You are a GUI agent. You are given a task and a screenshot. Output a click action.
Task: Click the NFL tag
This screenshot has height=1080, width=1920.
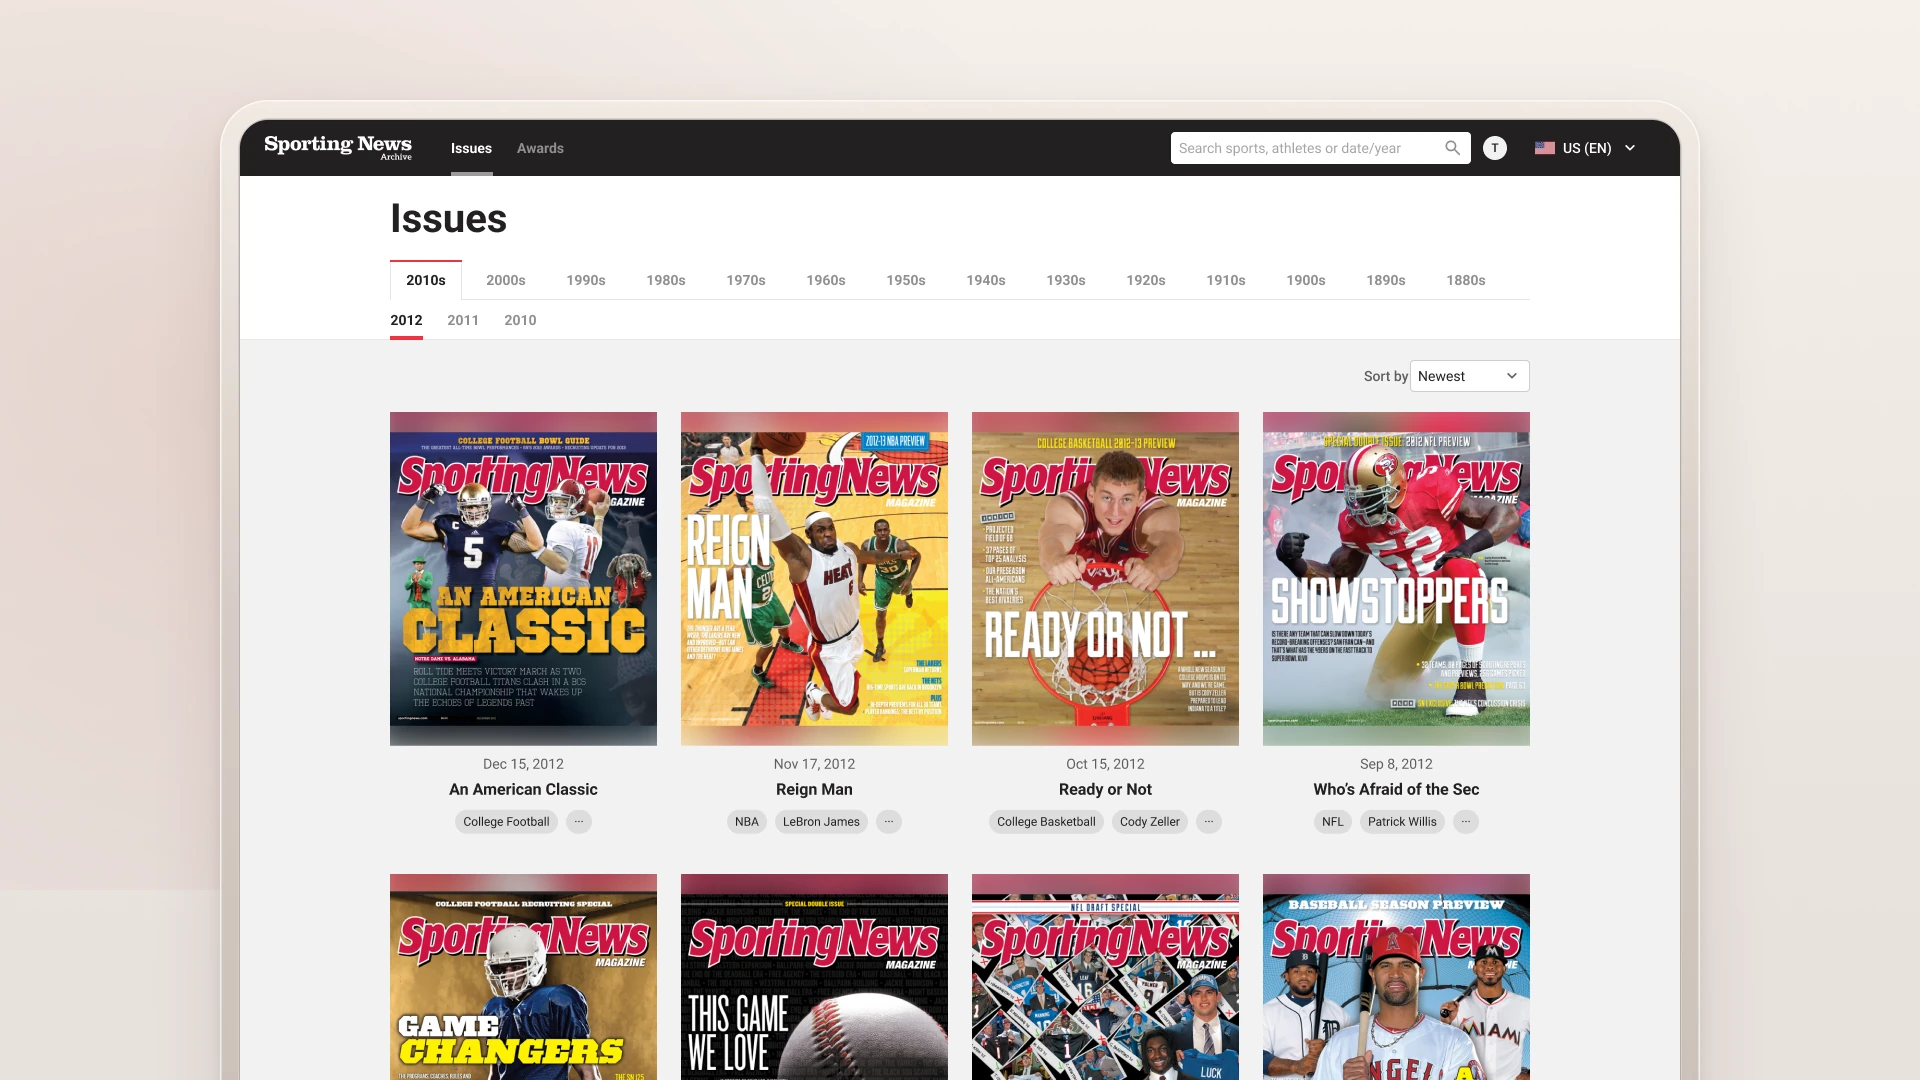1333,822
